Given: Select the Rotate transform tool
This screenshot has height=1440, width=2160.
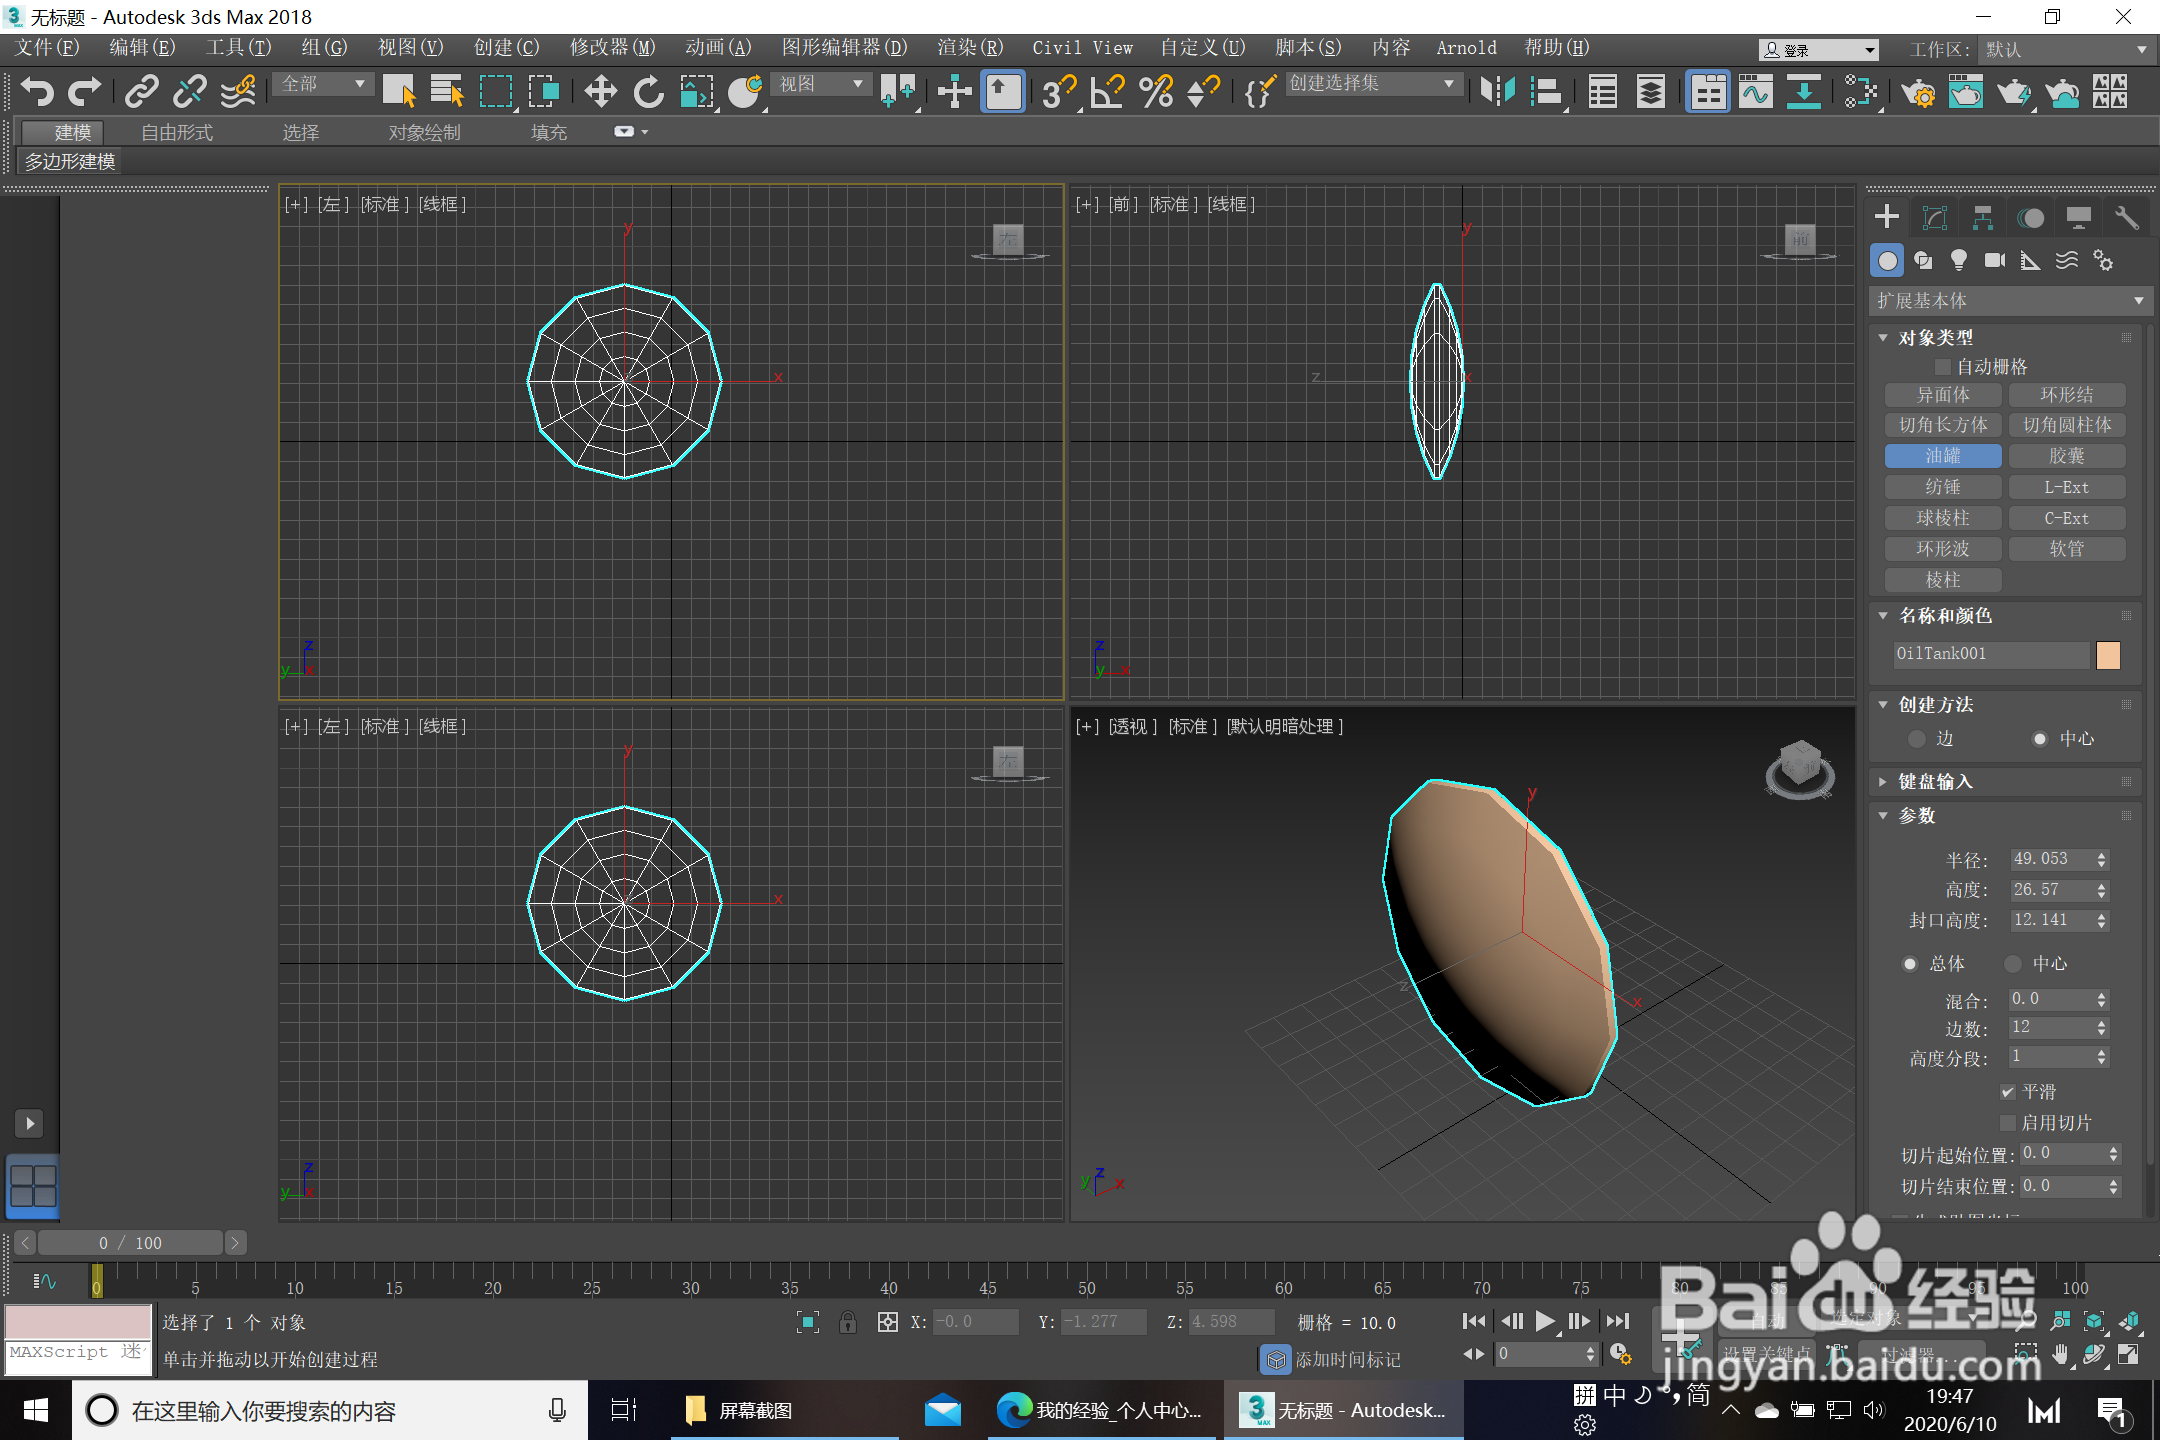Looking at the screenshot, I should [x=648, y=92].
